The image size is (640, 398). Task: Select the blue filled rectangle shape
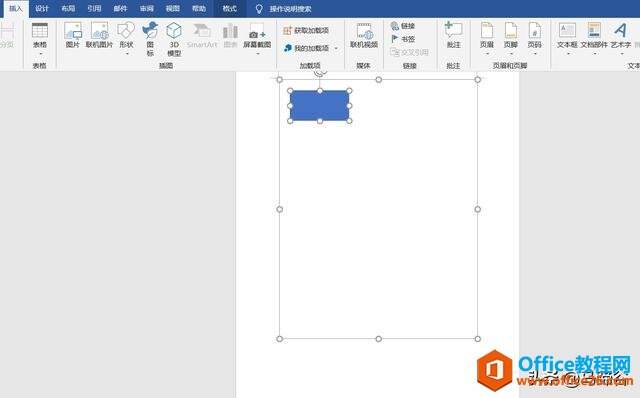320,106
